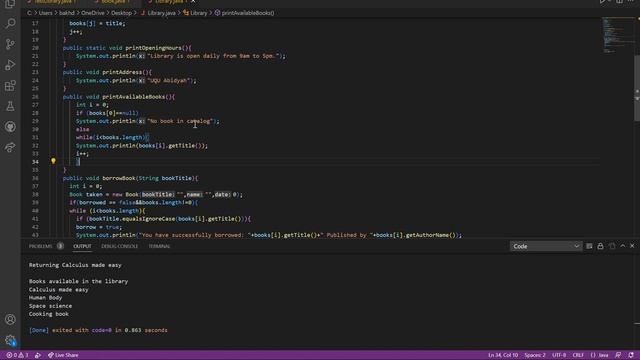
Task: Click the Ln 34, Col 10 cursor position
Action: [503, 355]
